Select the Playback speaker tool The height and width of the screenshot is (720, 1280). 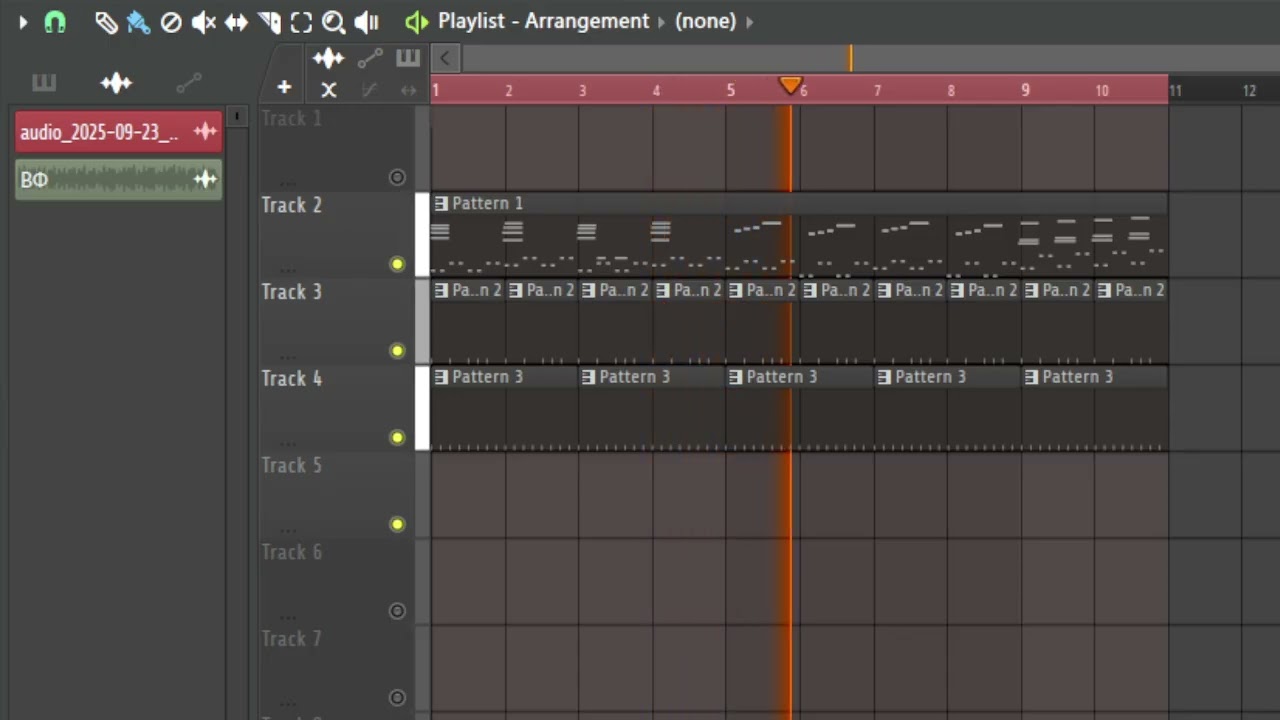[x=367, y=22]
